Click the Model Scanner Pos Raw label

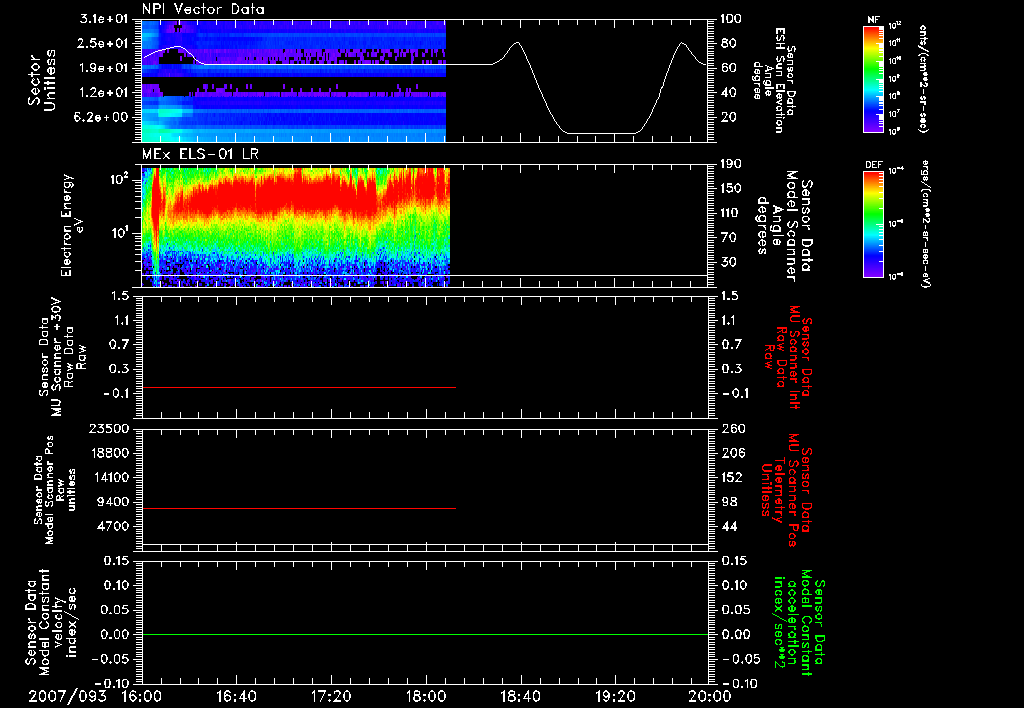coord(55,490)
